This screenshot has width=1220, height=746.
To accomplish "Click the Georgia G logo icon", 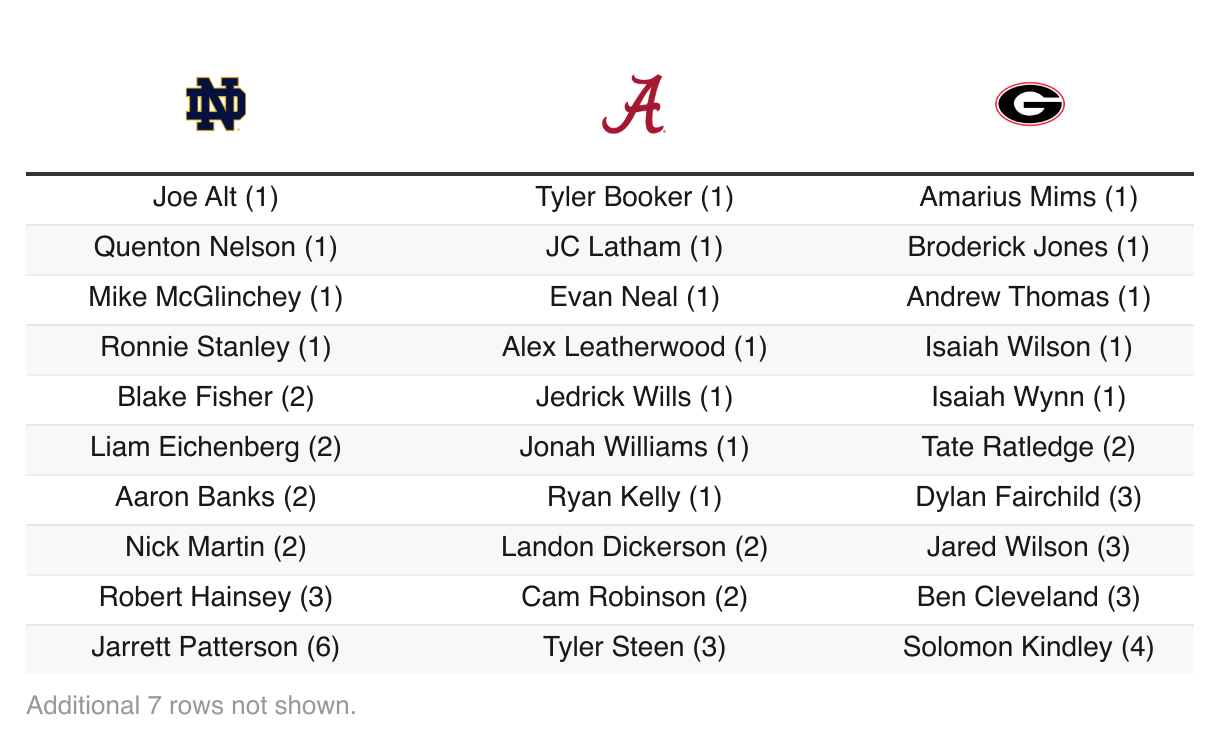I will click(x=1029, y=105).
